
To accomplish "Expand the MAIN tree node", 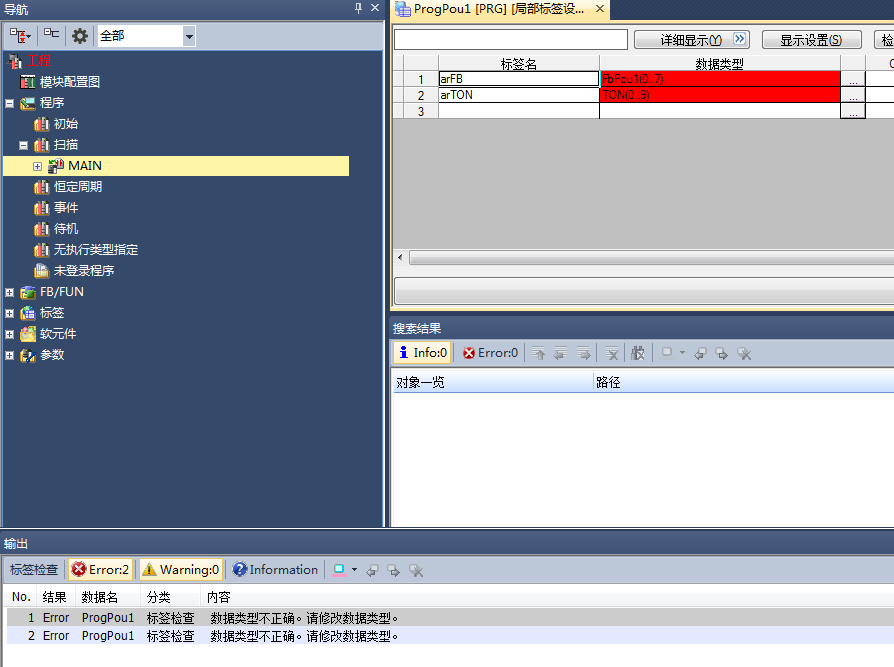I will pos(38,166).
